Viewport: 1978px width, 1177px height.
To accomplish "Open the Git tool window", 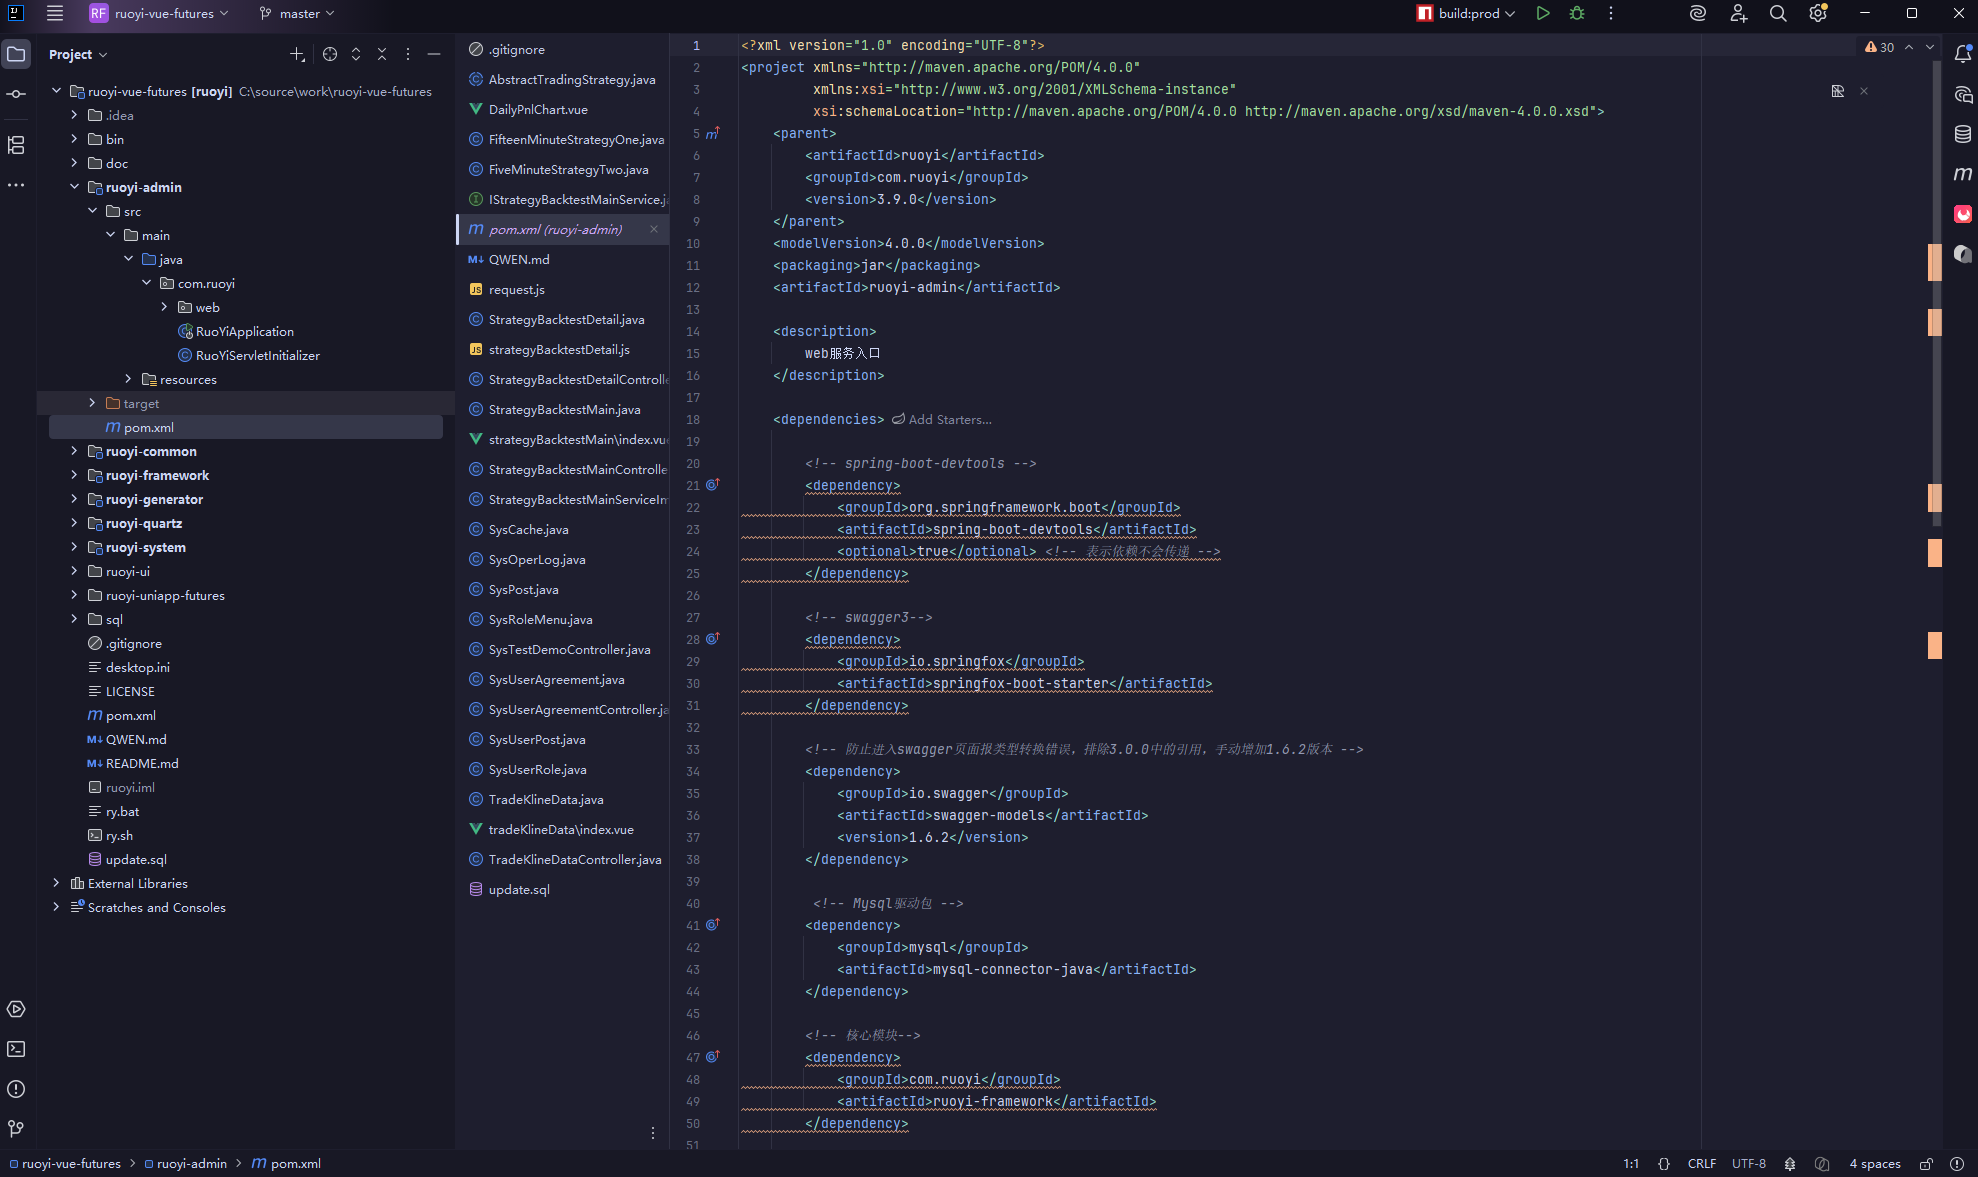I will point(16,1129).
